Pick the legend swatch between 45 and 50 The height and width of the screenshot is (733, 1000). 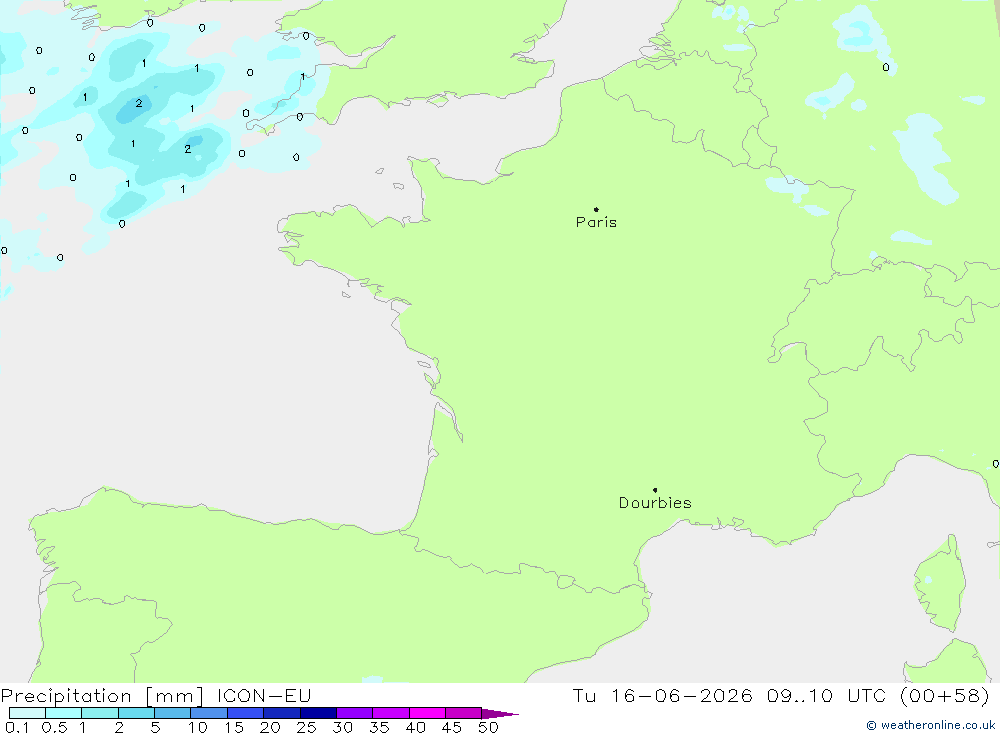click(x=464, y=713)
